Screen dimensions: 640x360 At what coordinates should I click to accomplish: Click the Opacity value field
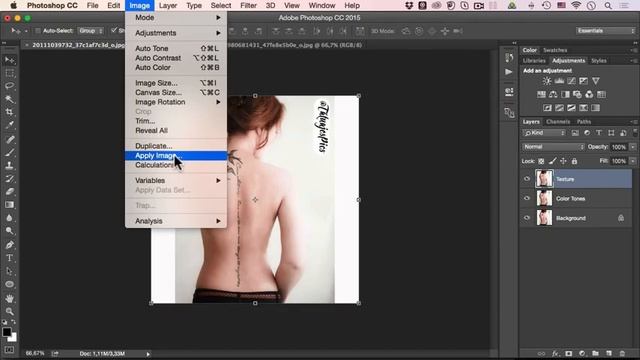(x=619, y=147)
